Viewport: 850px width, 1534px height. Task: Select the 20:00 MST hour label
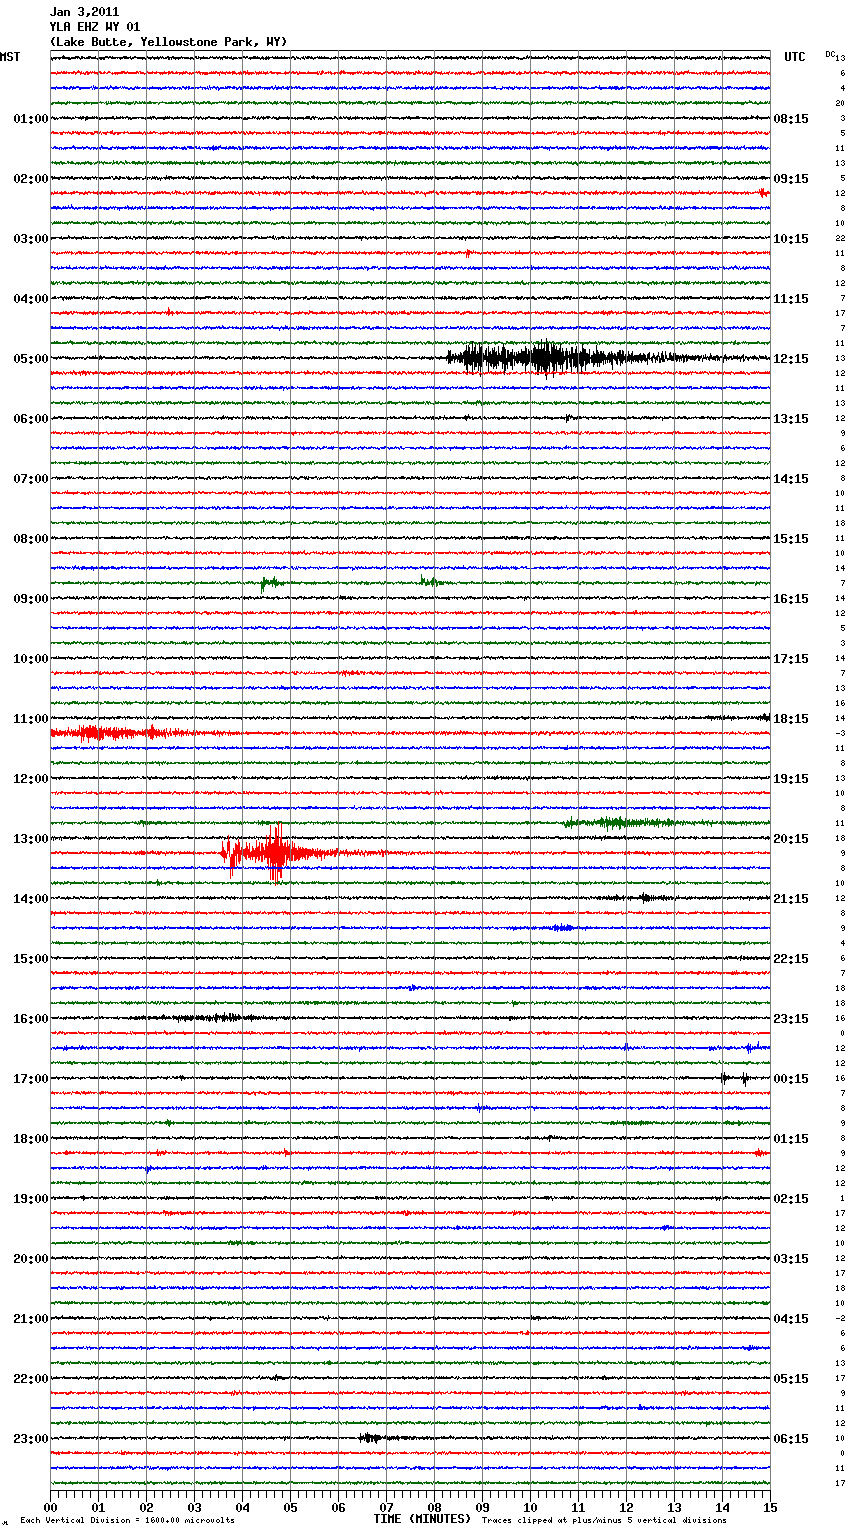(31, 1259)
